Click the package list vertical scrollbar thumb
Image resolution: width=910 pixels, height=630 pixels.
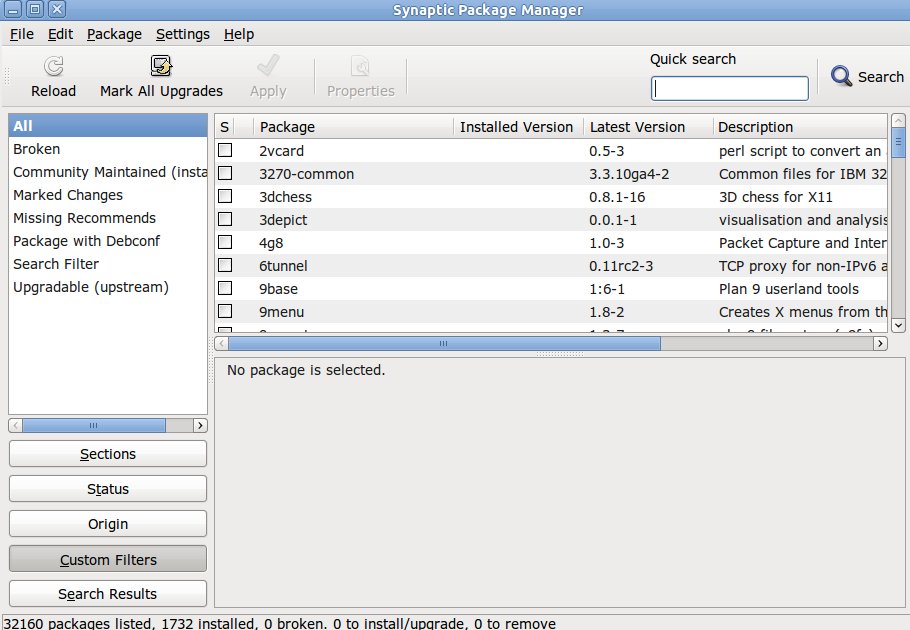898,143
